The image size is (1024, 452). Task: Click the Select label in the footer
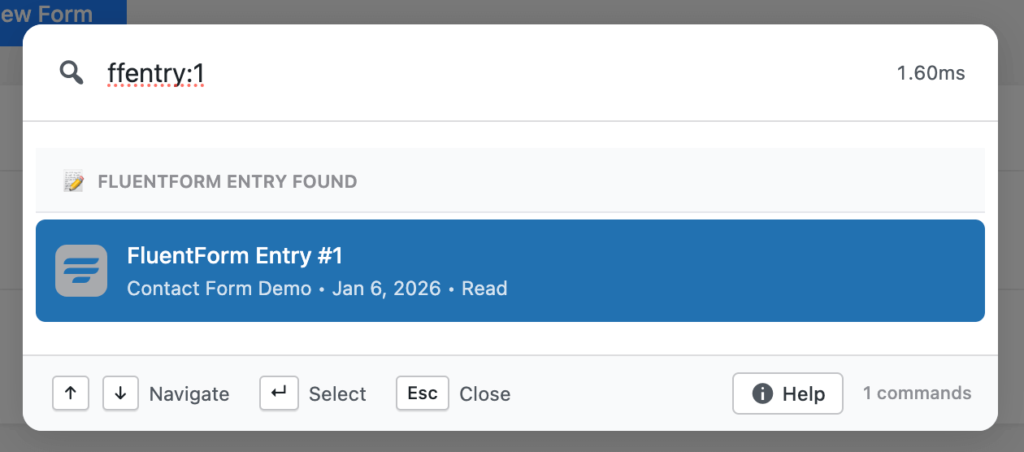pos(337,394)
